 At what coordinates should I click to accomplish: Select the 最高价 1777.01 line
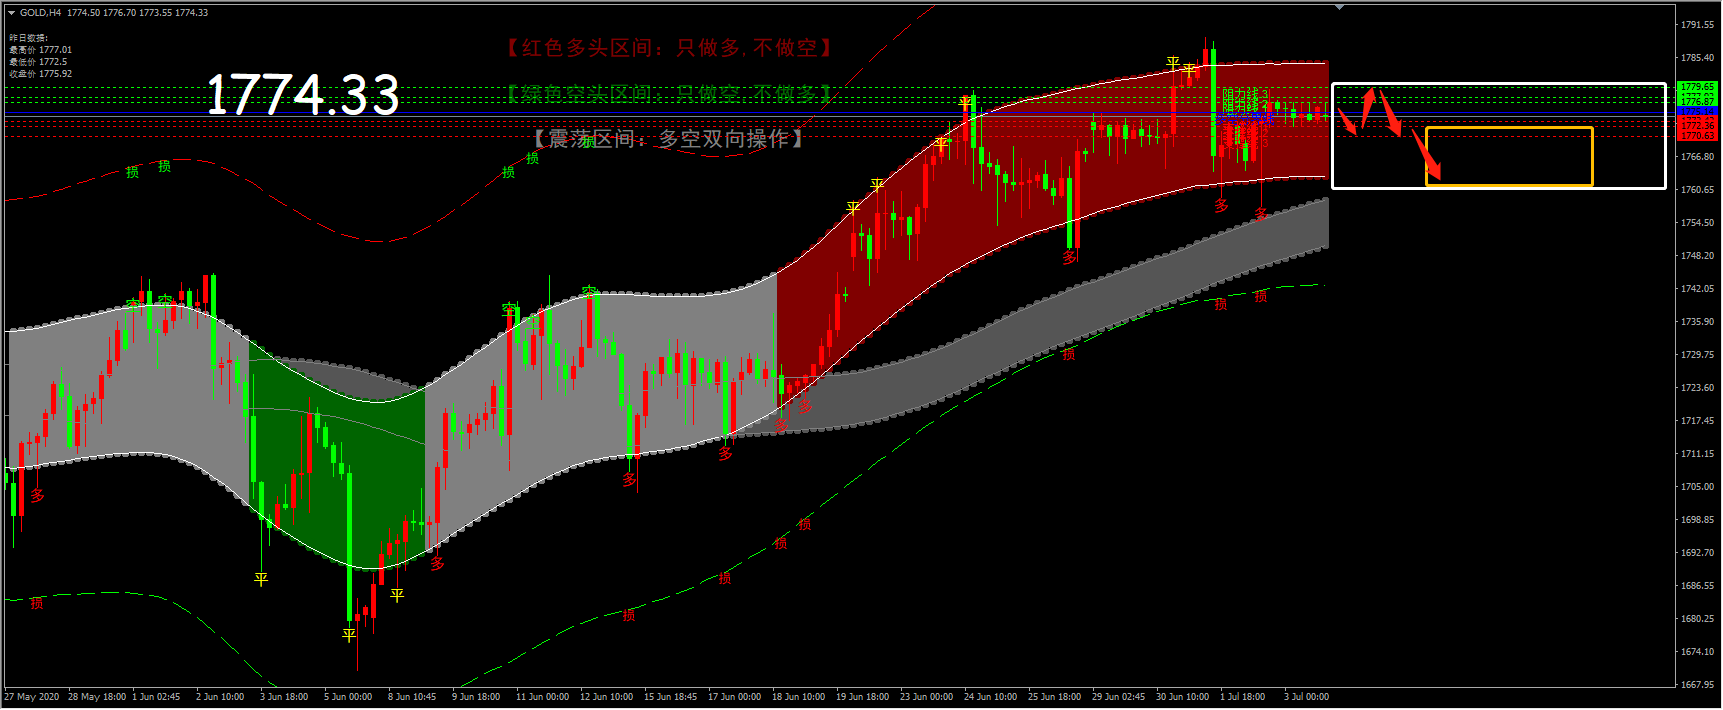pos(41,50)
